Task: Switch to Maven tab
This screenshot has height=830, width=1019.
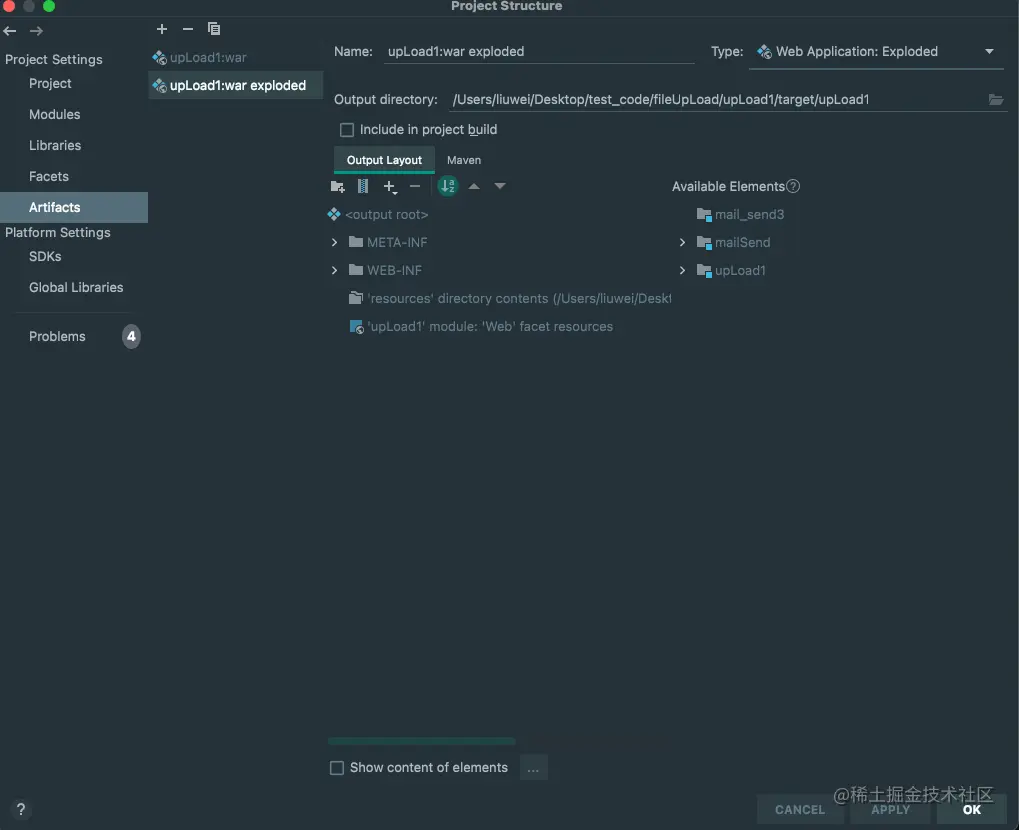Action: 464,160
